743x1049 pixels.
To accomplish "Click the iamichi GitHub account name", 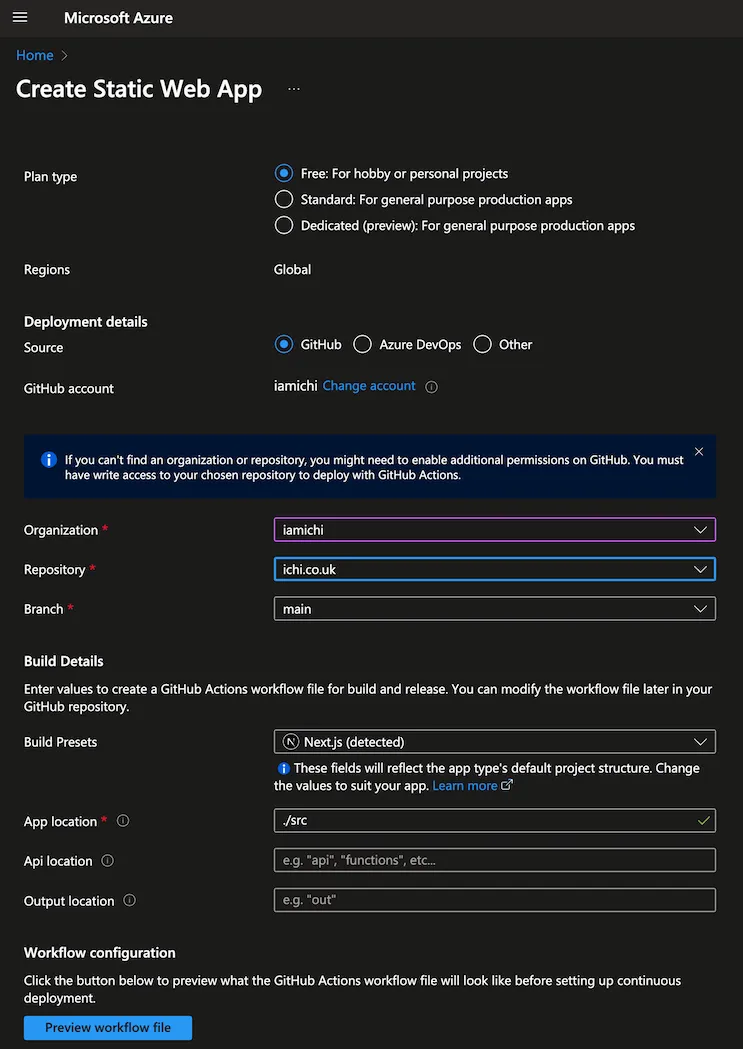I will click(x=296, y=386).
